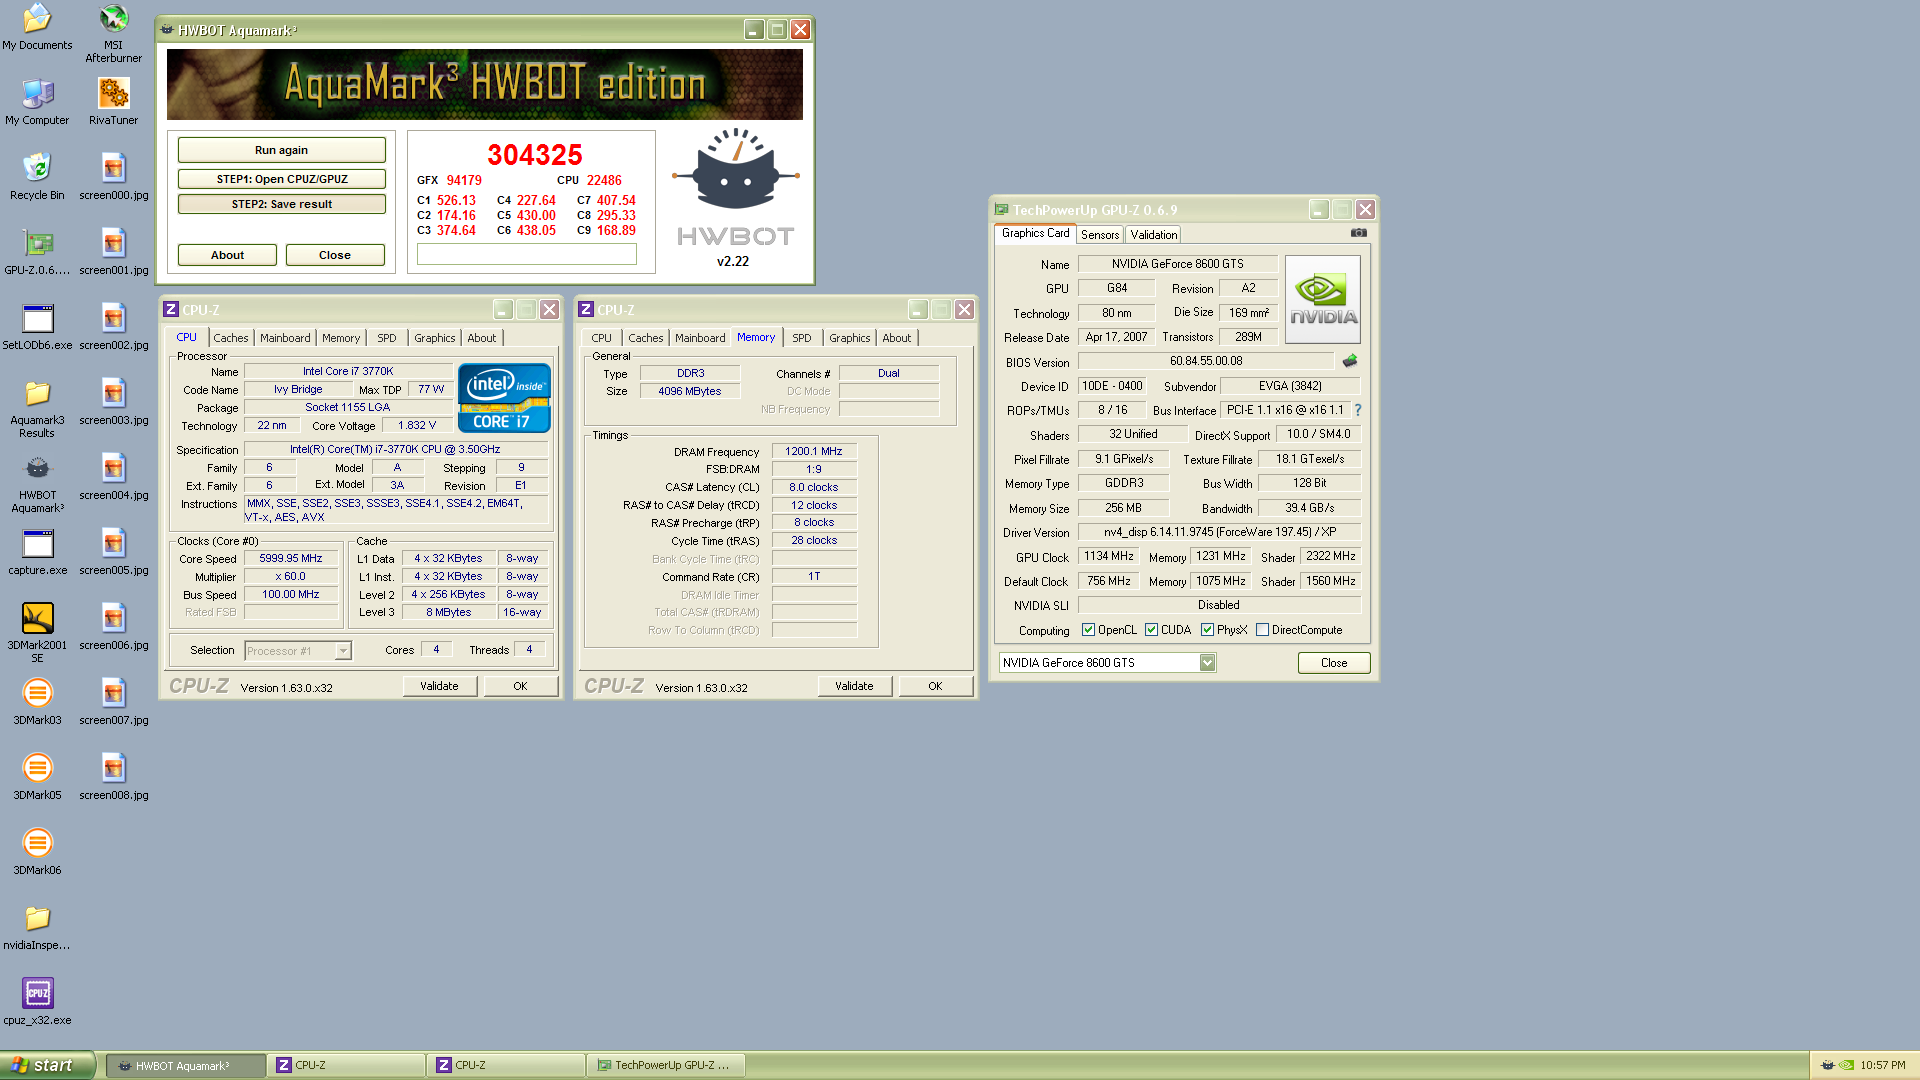The height and width of the screenshot is (1080, 1920).
Task: Switch to Caches tab in left CPU-Z
Action: click(231, 338)
